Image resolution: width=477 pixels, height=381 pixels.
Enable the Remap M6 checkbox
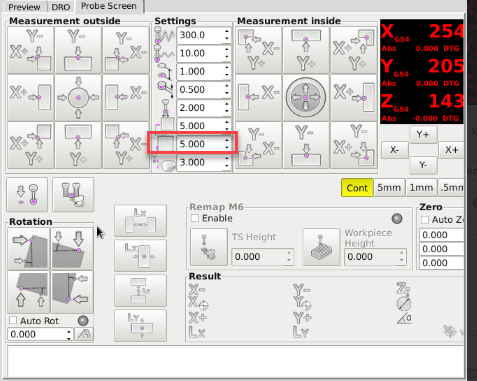point(195,218)
